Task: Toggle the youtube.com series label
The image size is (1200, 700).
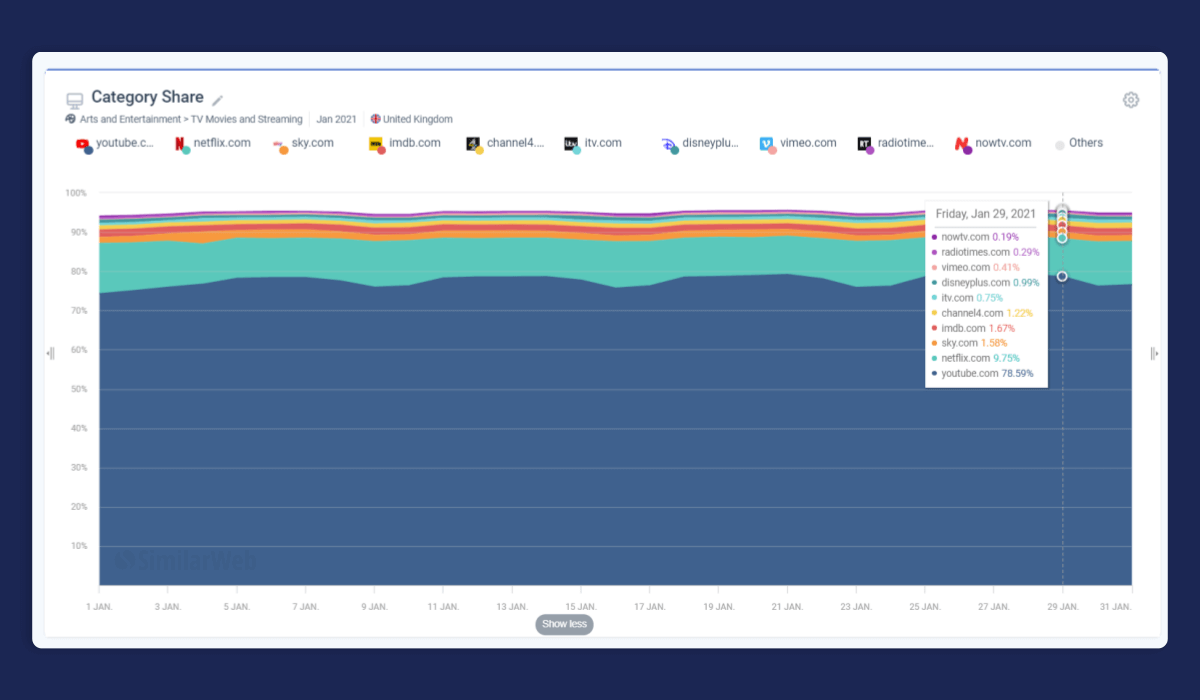Action: pos(125,143)
